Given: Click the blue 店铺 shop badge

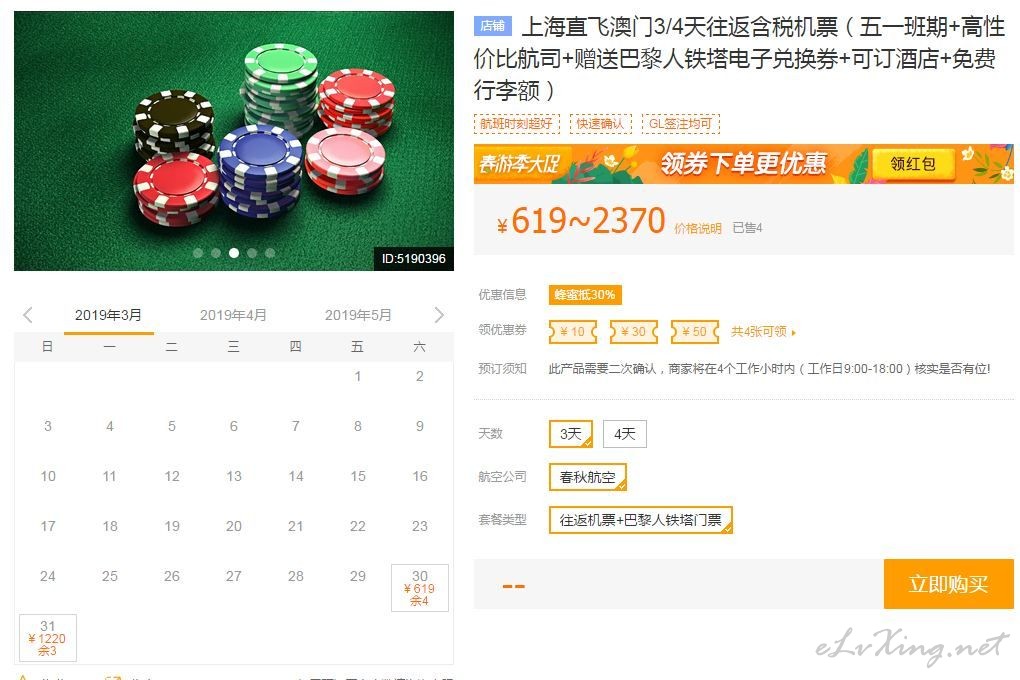Looking at the screenshot, I should coord(492,26).
